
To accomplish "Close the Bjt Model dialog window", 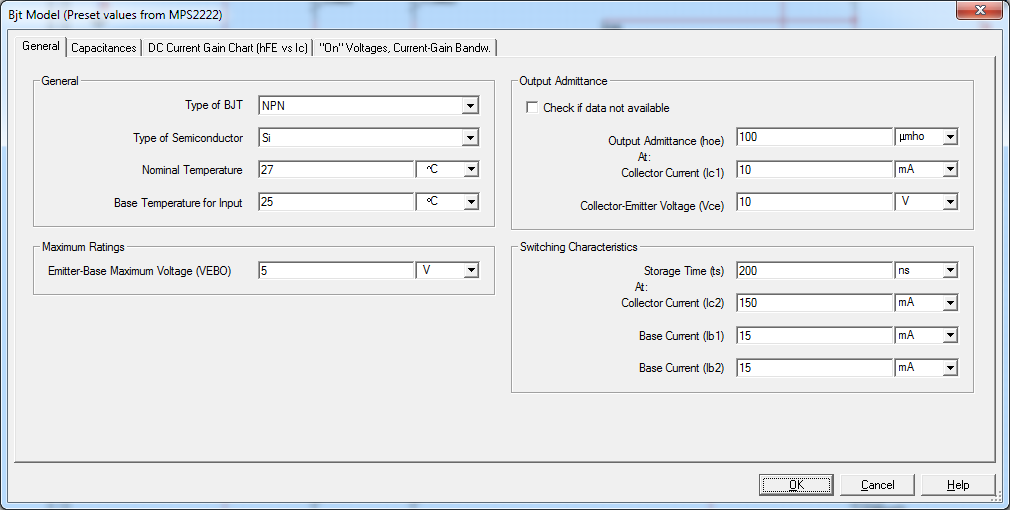I will (x=979, y=10).
